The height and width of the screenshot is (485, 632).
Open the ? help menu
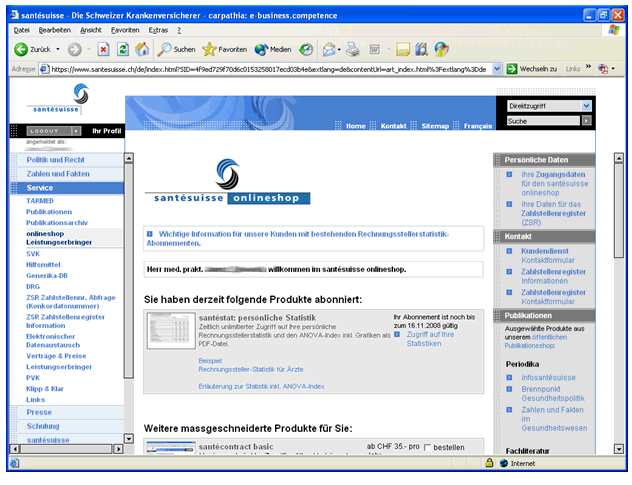click(179, 30)
